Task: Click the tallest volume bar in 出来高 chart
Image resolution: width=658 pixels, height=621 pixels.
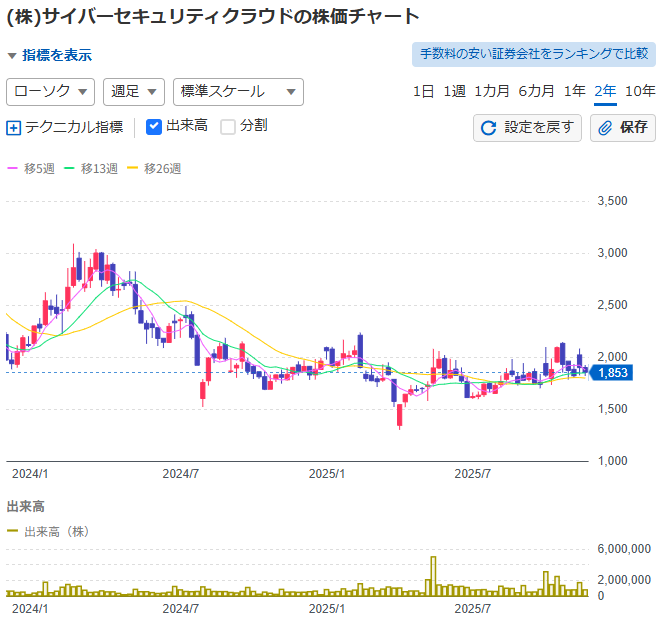Action: [x=433, y=576]
